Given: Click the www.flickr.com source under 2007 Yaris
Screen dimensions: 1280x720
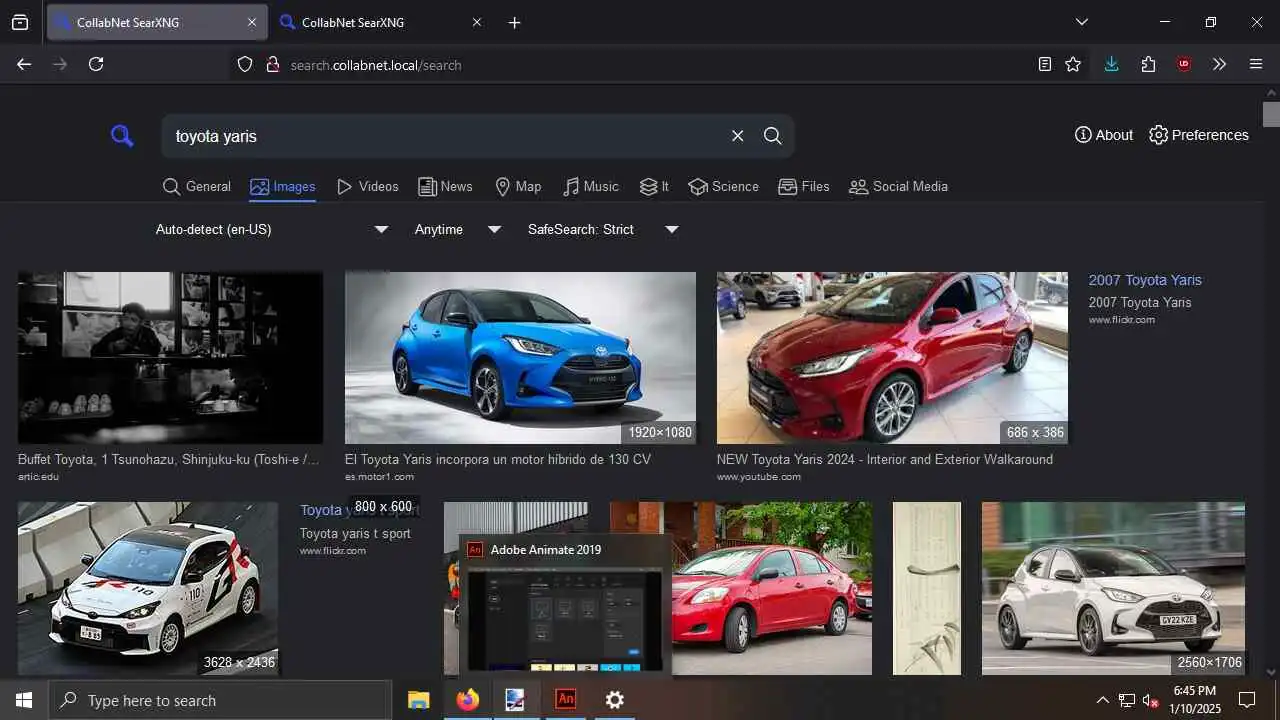Looking at the screenshot, I should coord(1122,320).
